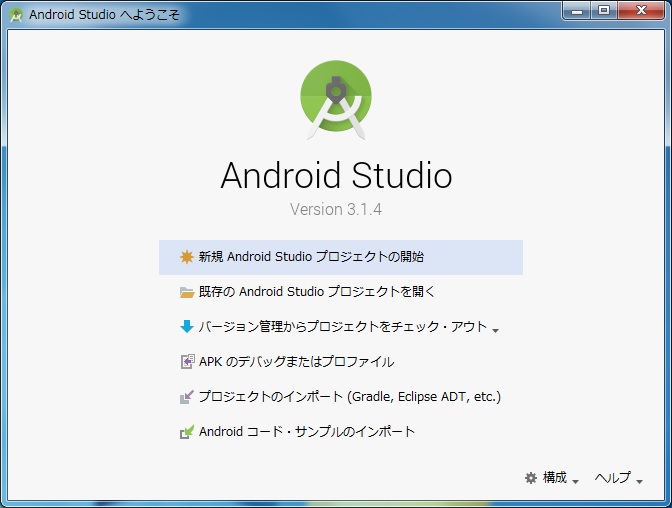Choose APK のデバッグまたはプロファイル
The width and height of the screenshot is (672, 508).
tap(297, 362)
